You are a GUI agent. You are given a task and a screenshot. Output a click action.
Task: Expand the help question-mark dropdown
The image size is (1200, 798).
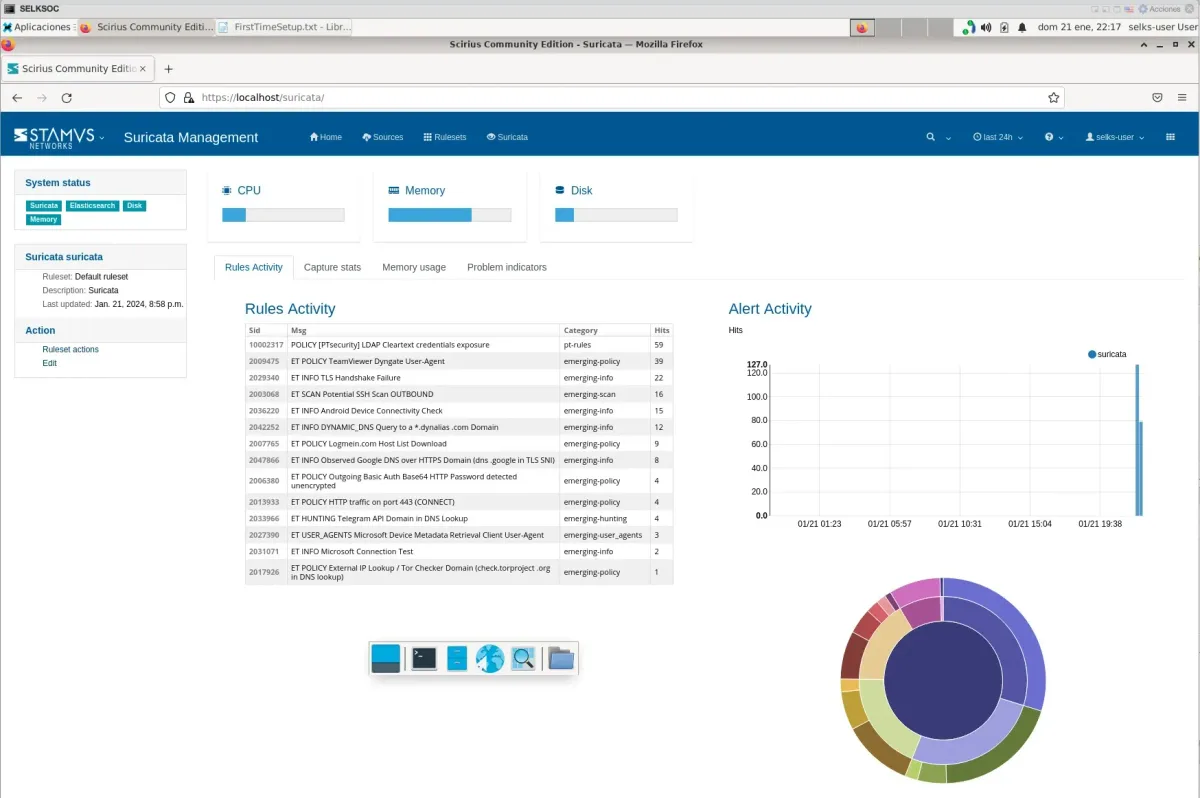pyautogui.click(x=1054, y=137)
